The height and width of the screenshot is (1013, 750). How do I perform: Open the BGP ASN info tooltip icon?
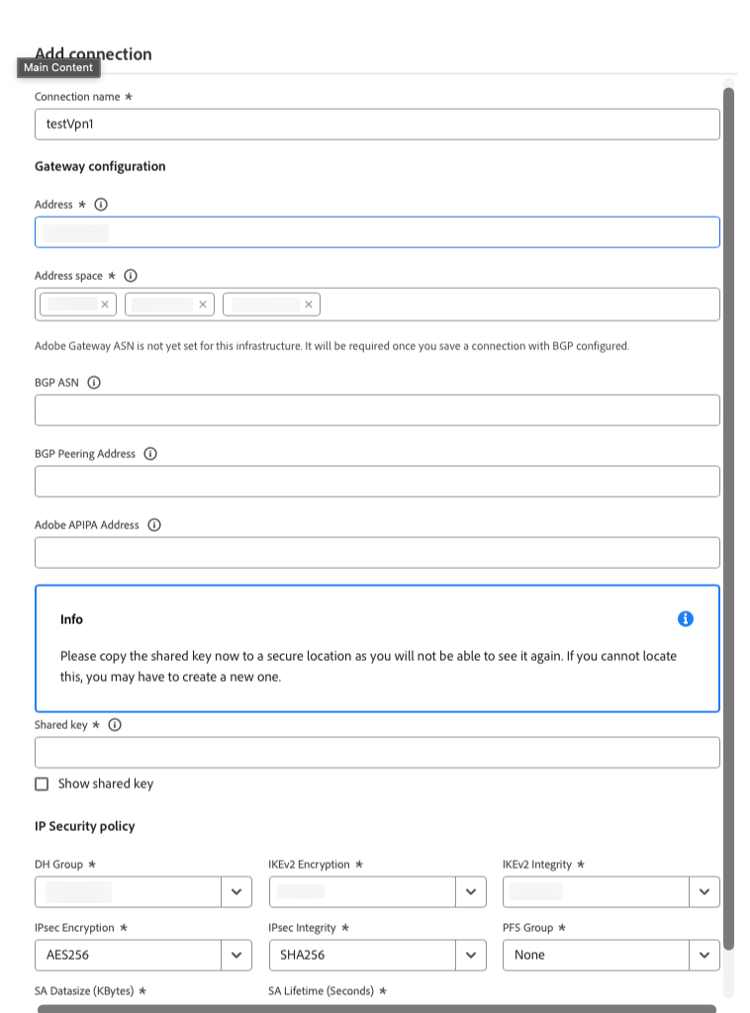point(94,382)
